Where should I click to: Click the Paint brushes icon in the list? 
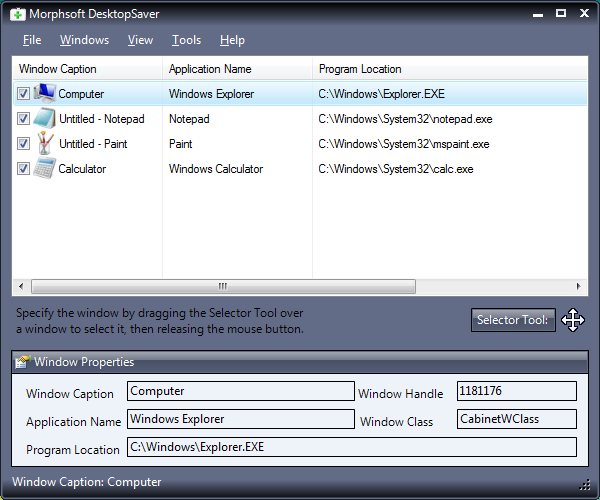tap(45, 143)
